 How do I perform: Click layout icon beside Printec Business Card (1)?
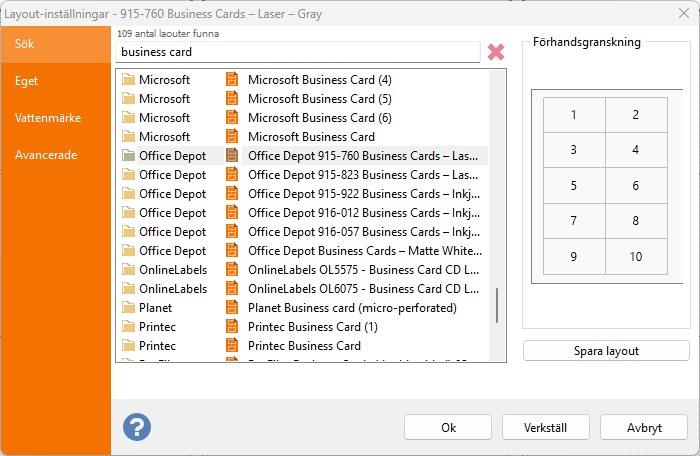pos(232,326)
